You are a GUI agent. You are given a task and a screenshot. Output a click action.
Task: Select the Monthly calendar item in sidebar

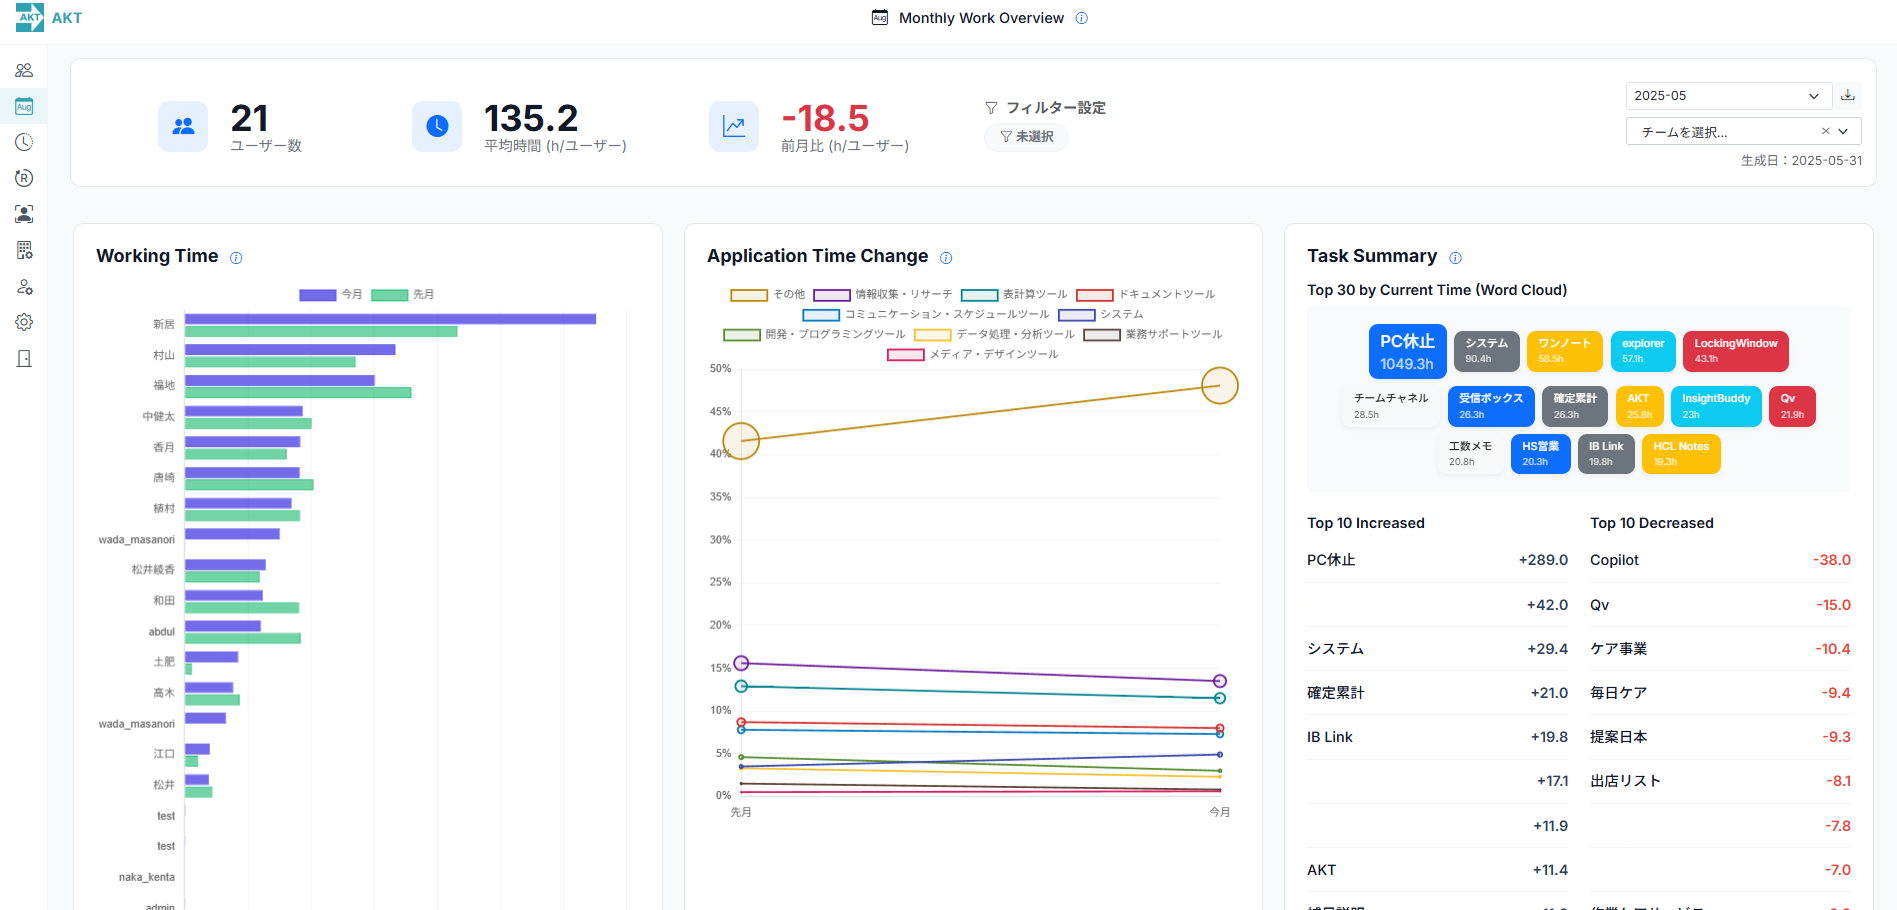[24, 106]
